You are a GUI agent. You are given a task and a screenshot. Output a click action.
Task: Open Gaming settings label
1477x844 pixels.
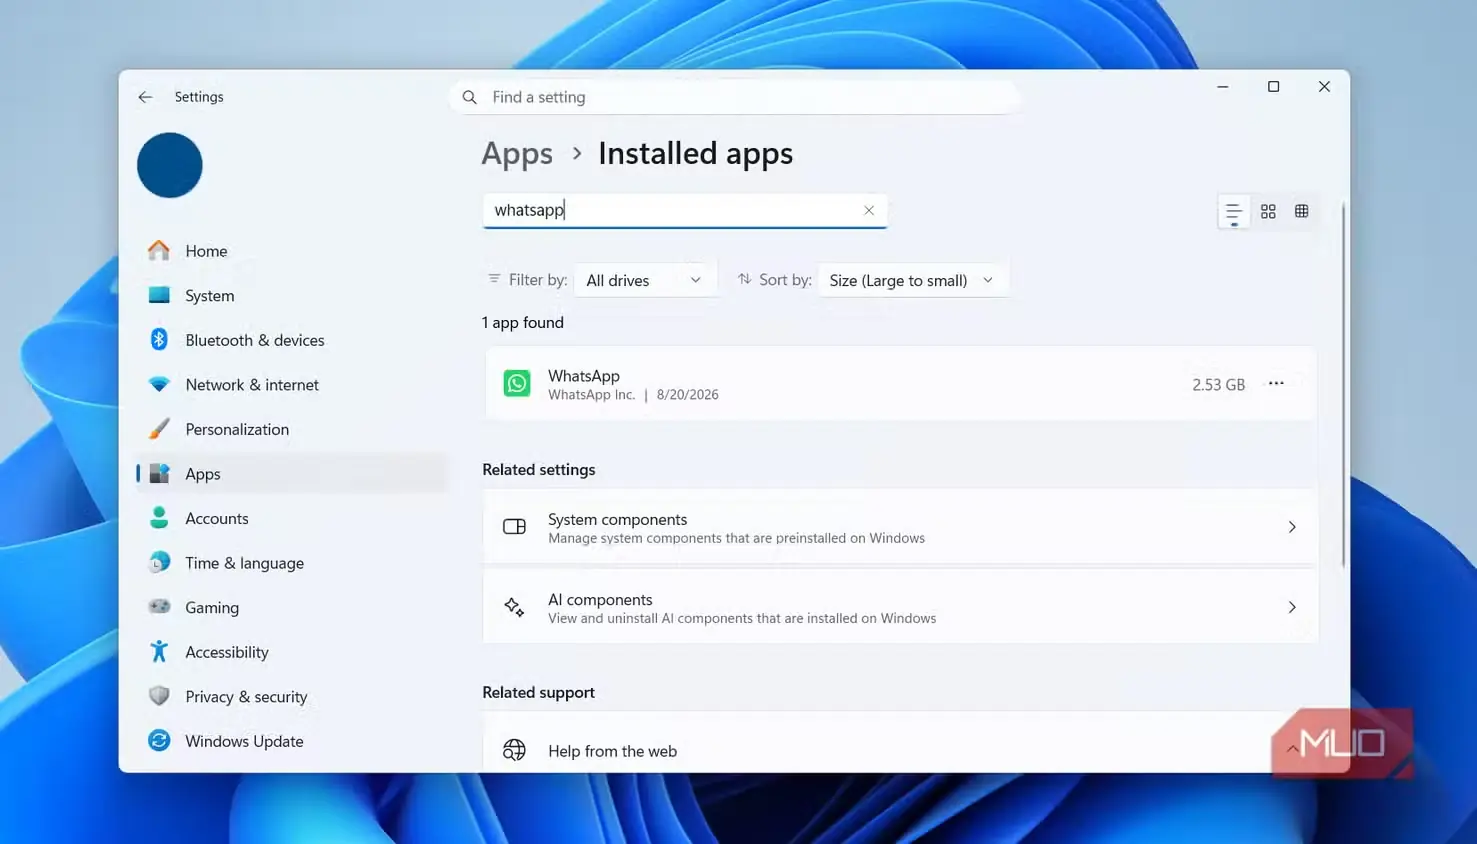pyautogui.click(x=212, y=607)
